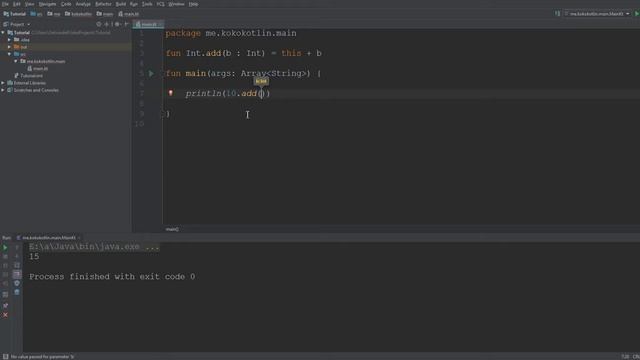Collapse the src folder in project tree
This screenshot has width=640, height=360.
point(9,54)
